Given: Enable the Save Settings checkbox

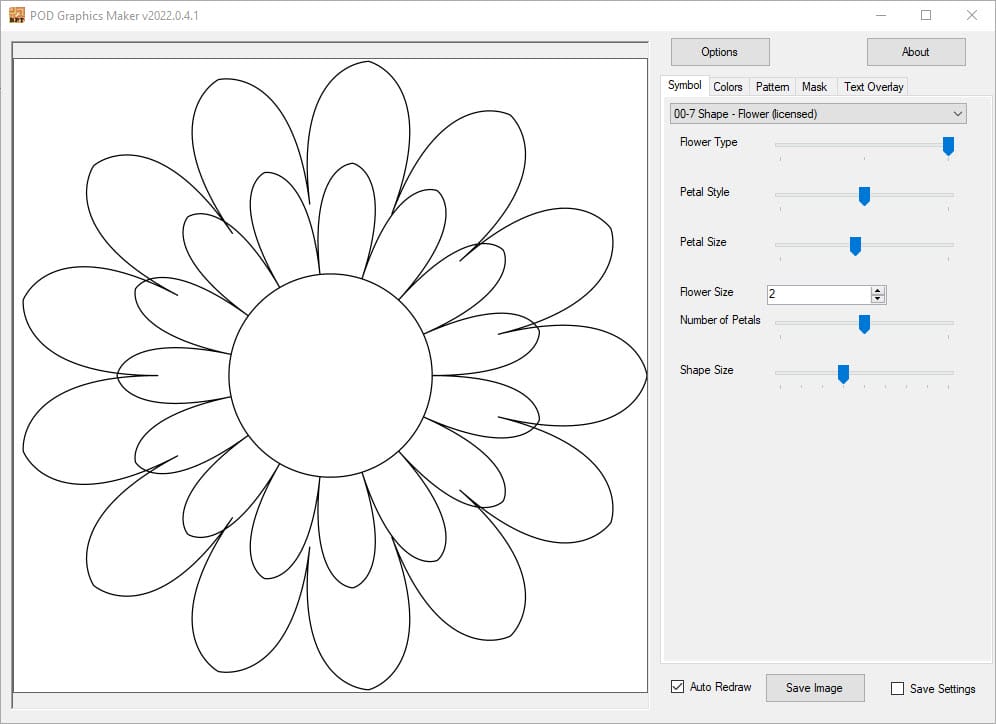Looking at the screenshot, I should point(897,689).
